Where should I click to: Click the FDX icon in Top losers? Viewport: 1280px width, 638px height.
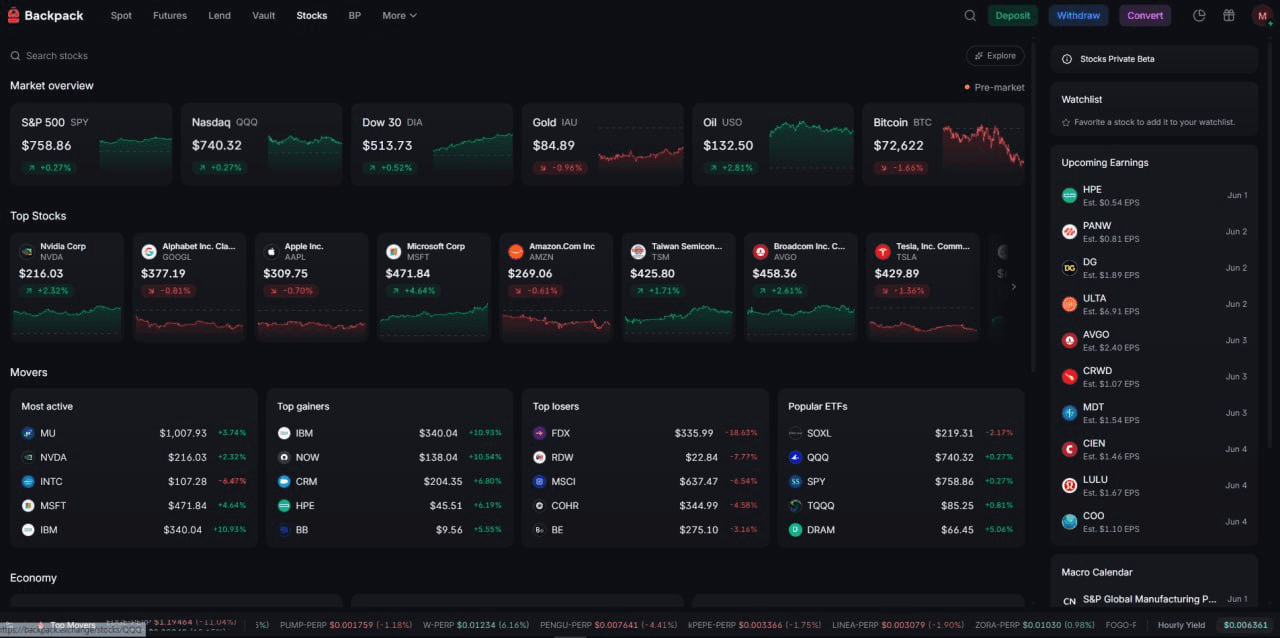(x=540, y=433)
